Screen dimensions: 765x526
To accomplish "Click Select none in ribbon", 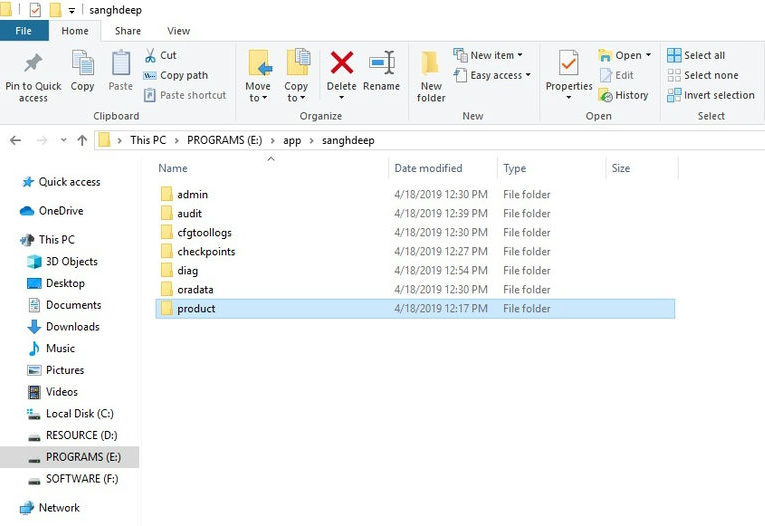I will [703, 75].
